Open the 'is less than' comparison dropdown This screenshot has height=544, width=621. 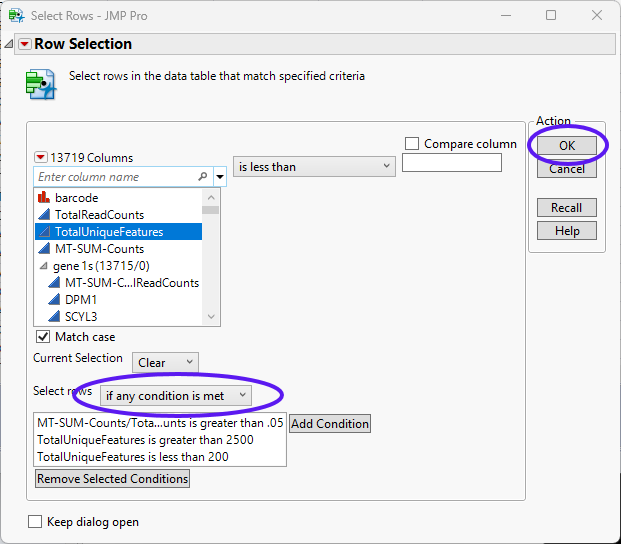(315, 167)
